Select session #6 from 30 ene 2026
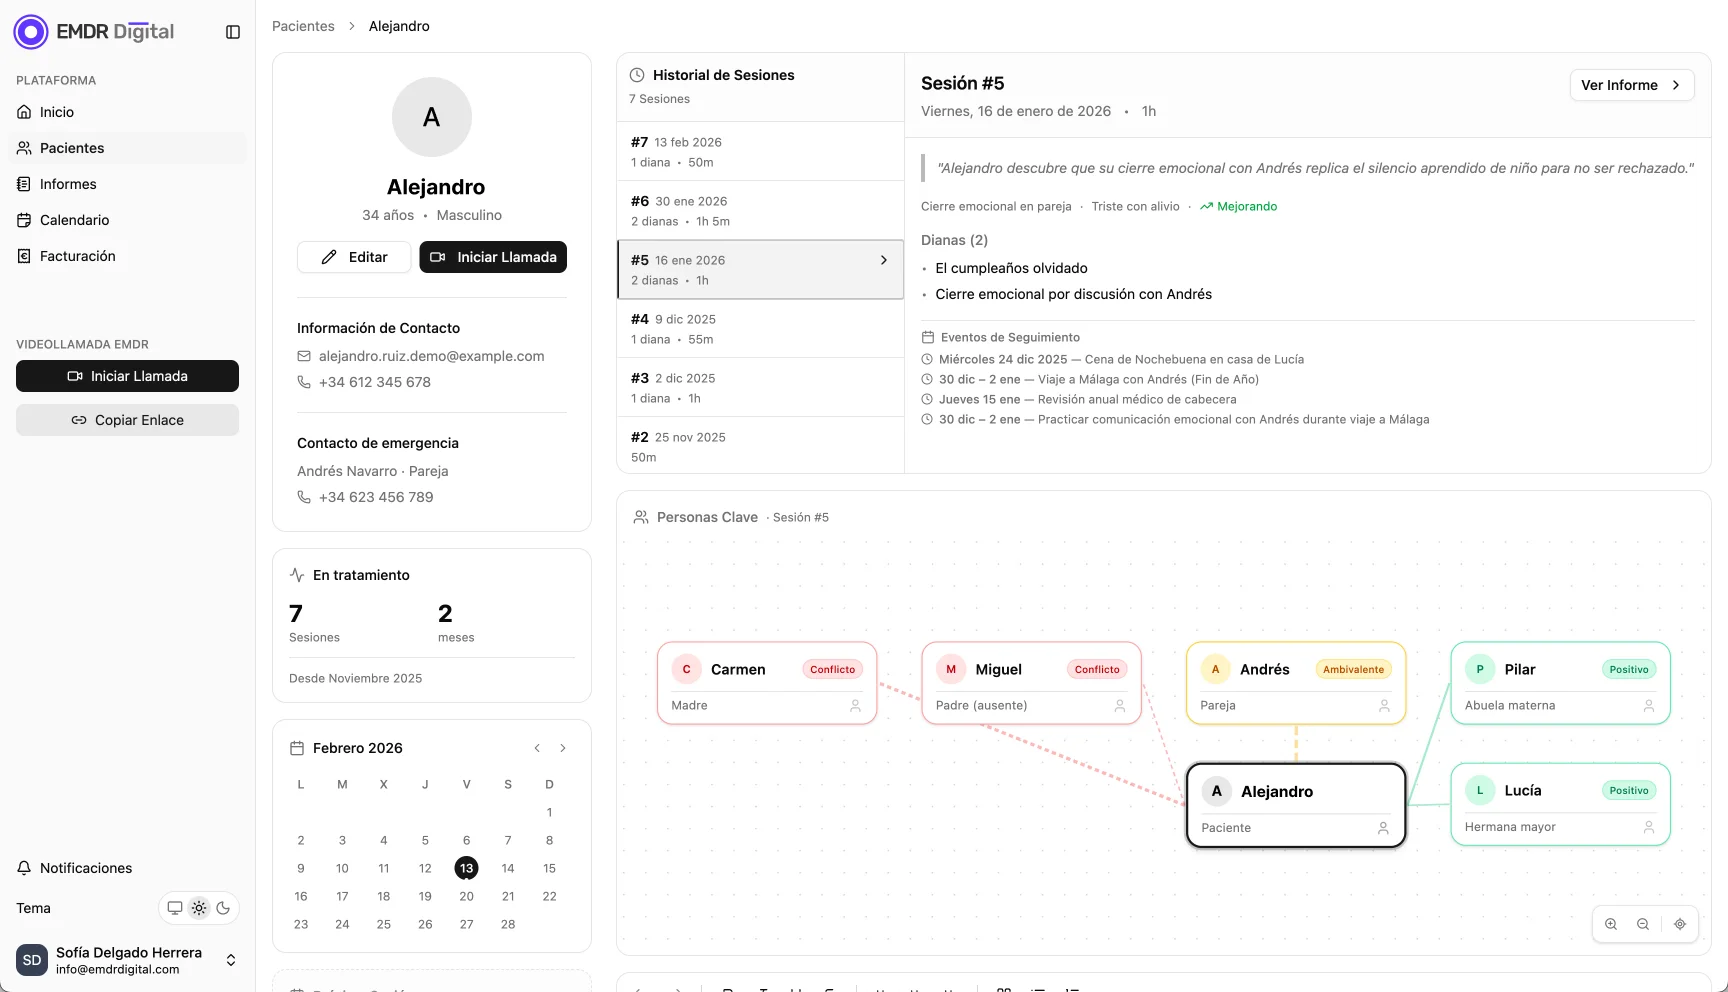Image resolution: width=1728 pixels, height=992 pixels. coord(760,211)
